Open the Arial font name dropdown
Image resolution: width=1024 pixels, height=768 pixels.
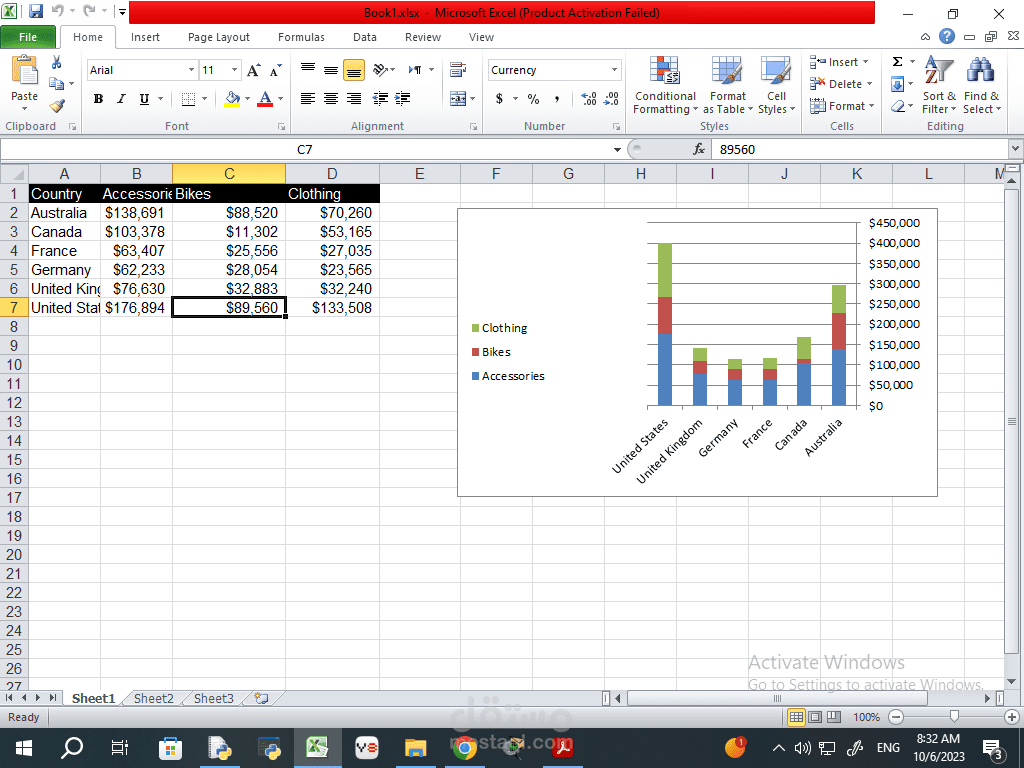(x=191, y=70)
